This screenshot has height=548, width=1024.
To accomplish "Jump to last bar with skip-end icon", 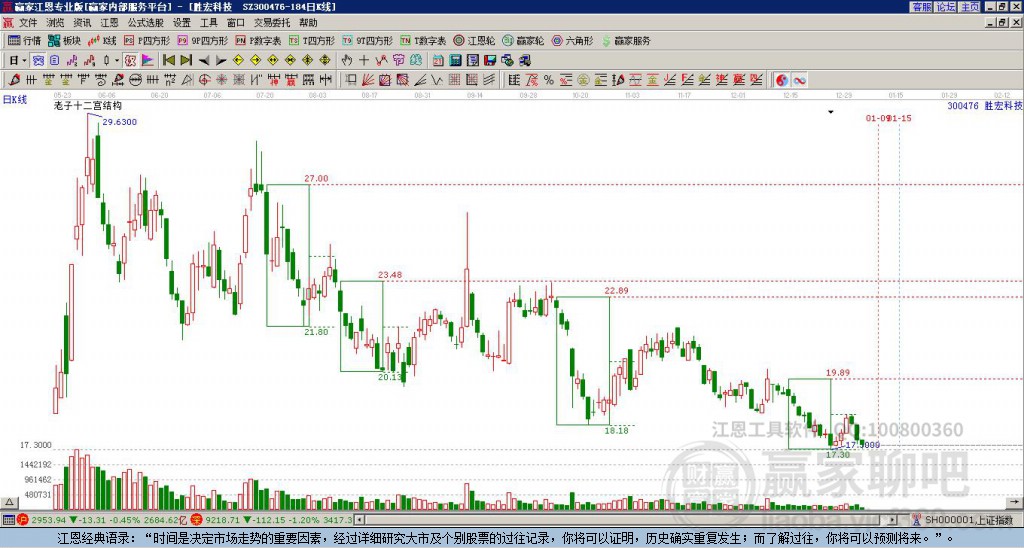I will pos(186,60).
